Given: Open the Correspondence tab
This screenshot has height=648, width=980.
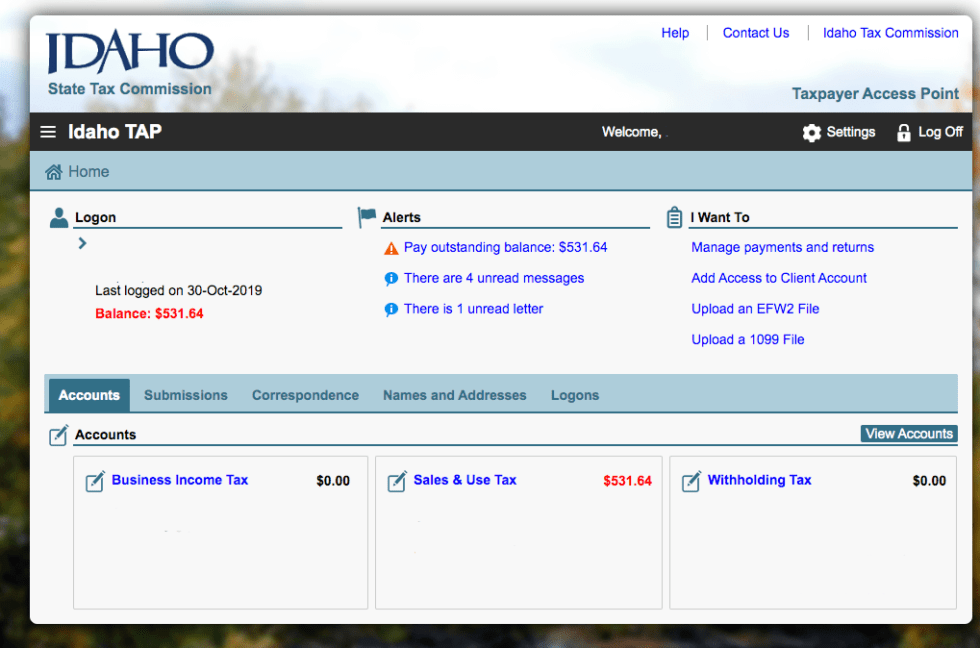Looking at the screenshot, I should click(305, 395).
